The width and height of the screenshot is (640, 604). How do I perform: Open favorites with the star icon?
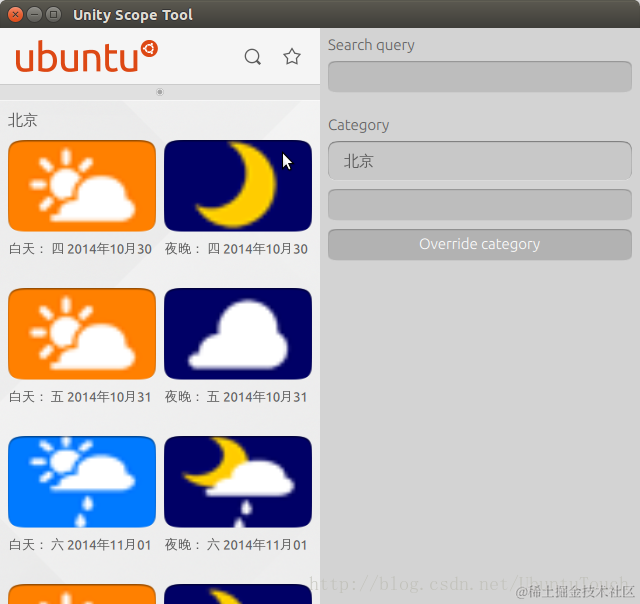(x=292, y=56)
